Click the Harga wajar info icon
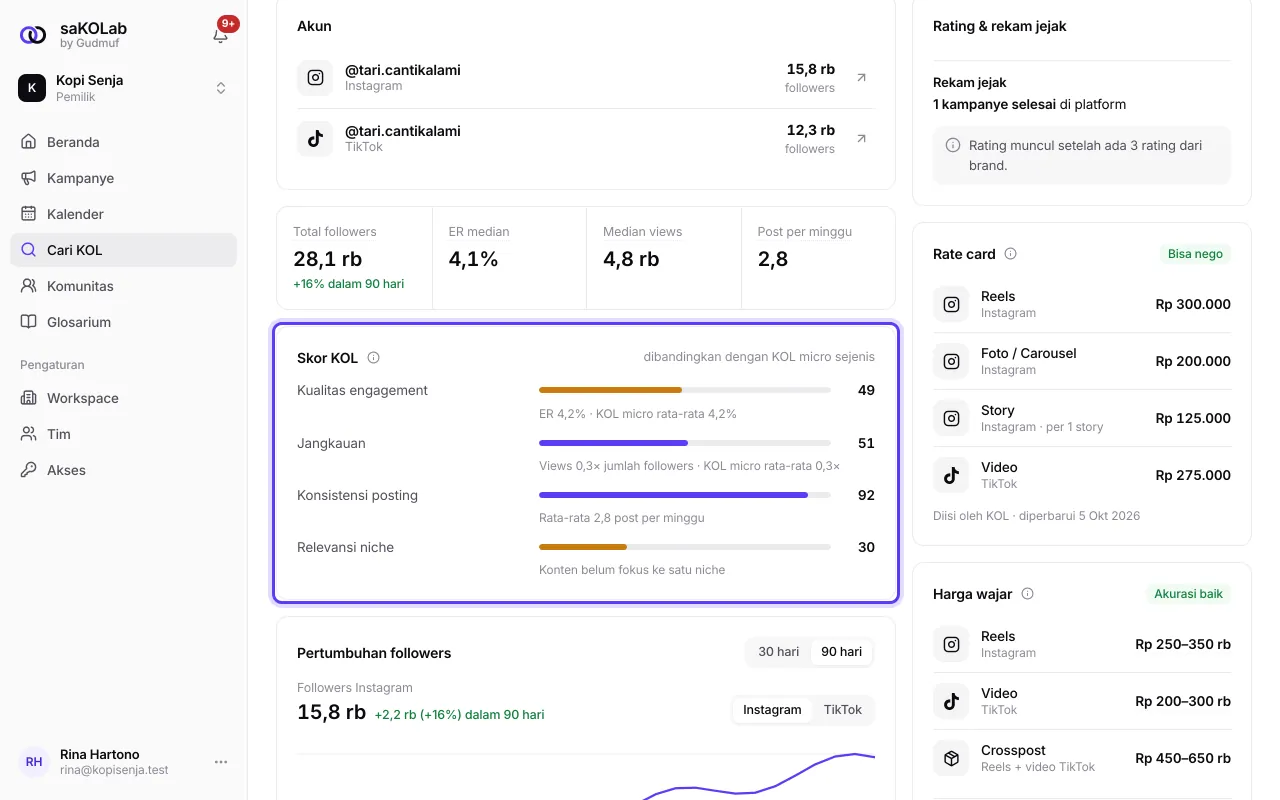 pos(1027,593)
